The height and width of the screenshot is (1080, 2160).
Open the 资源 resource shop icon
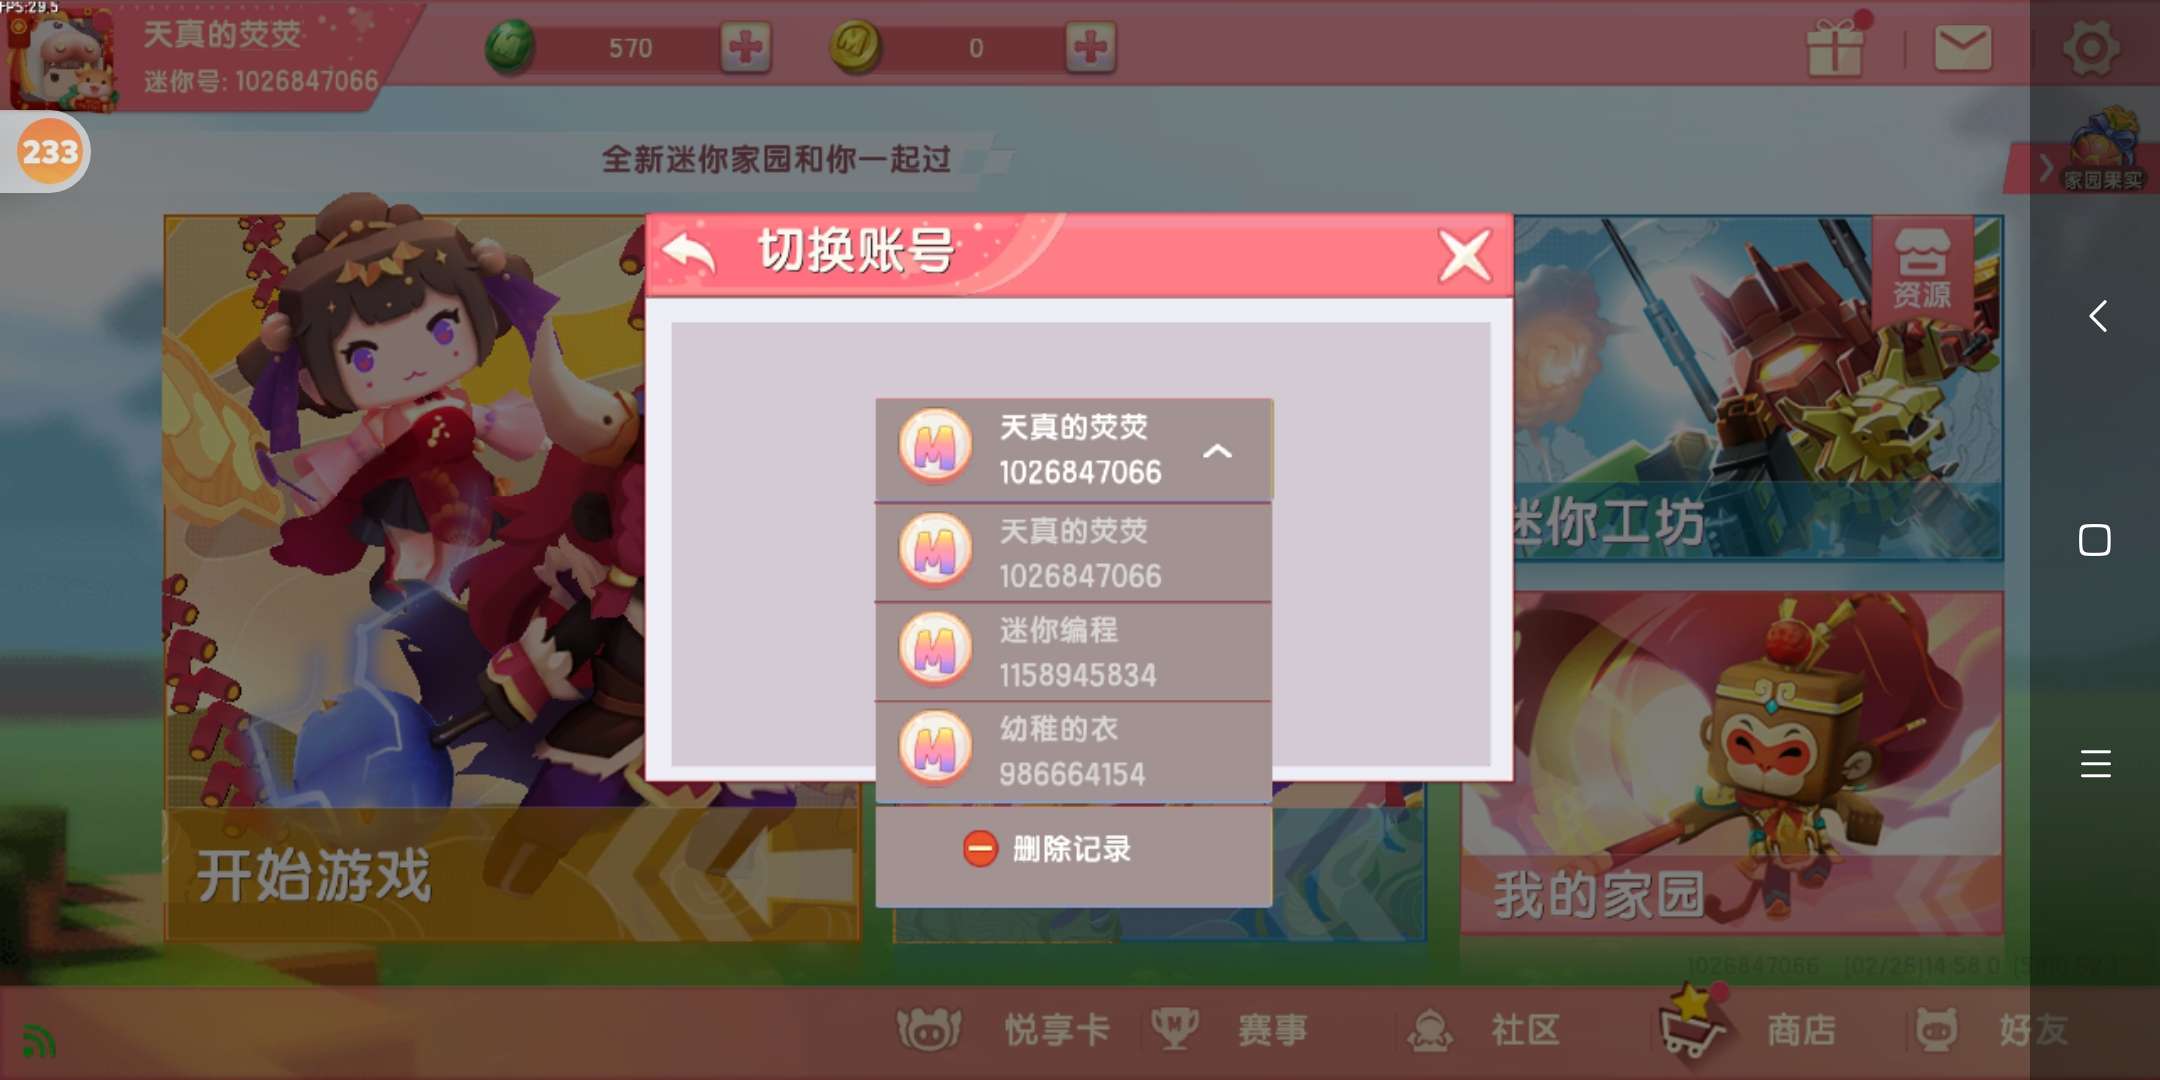(1921, 268)
